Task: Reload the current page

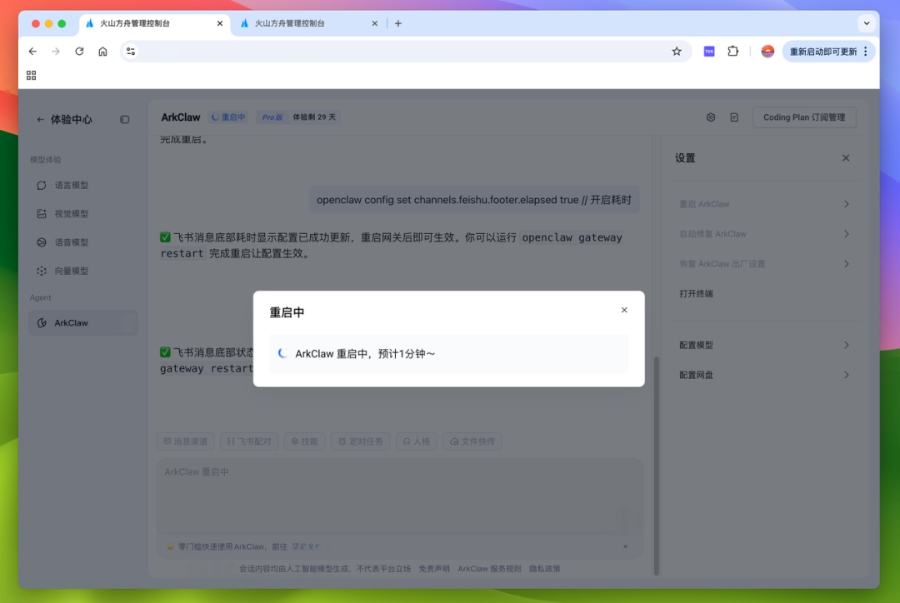Action: pos(79,51)
